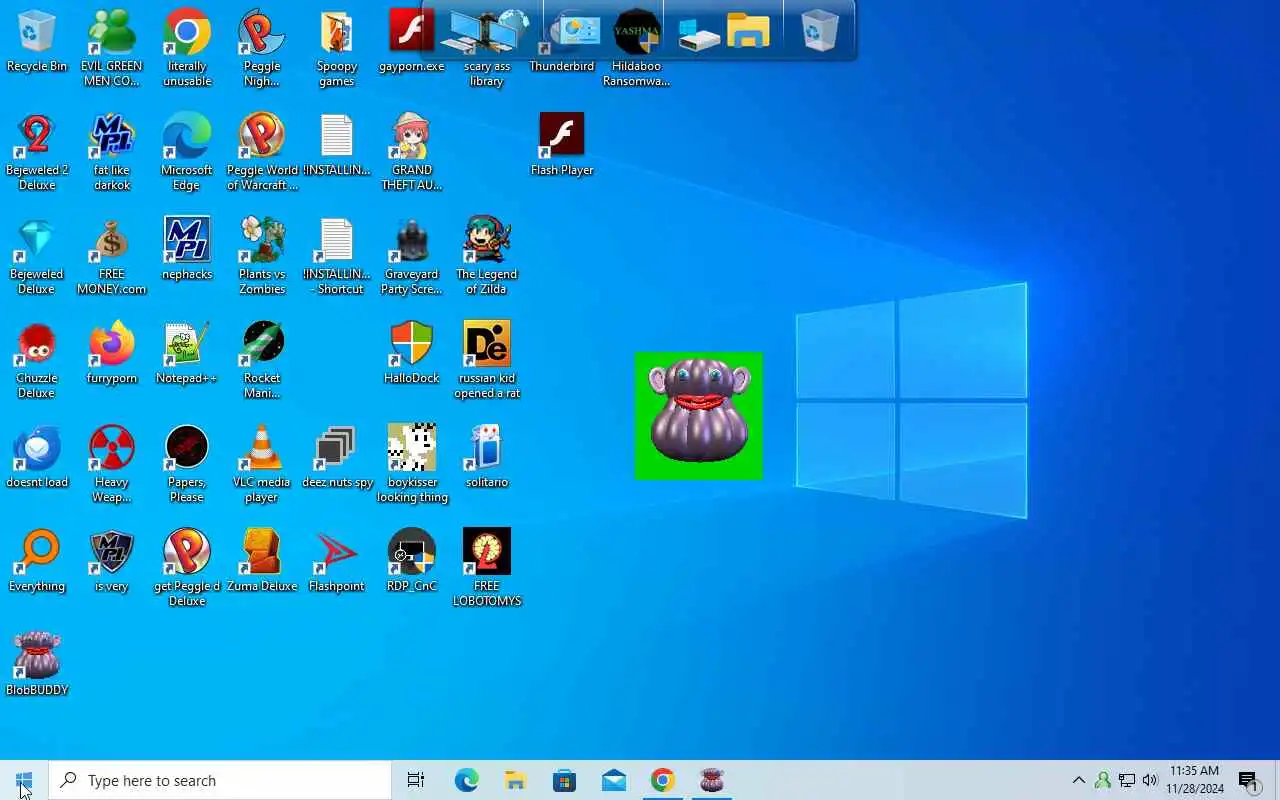Click the green user tray icon

(1103, 780)
